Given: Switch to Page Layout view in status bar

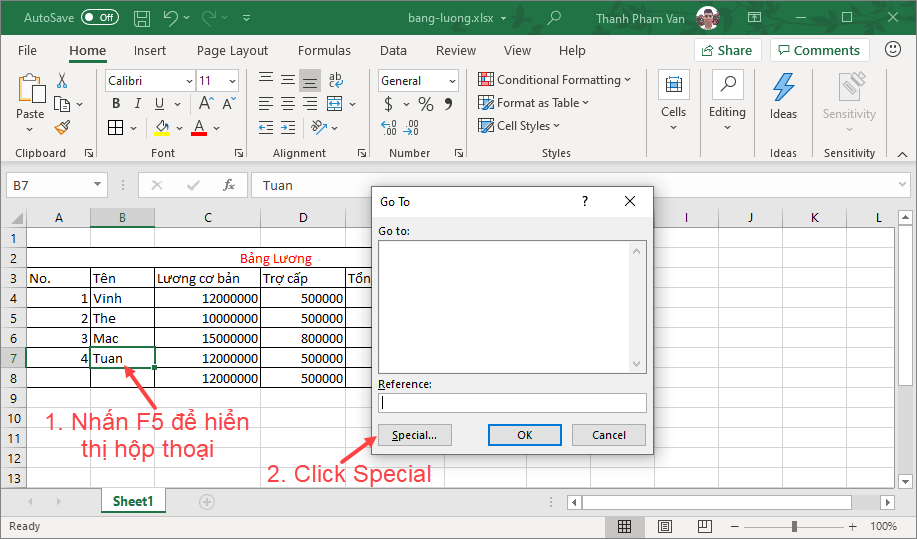Looking at the screenshot, I should click(x=664, y=527).
